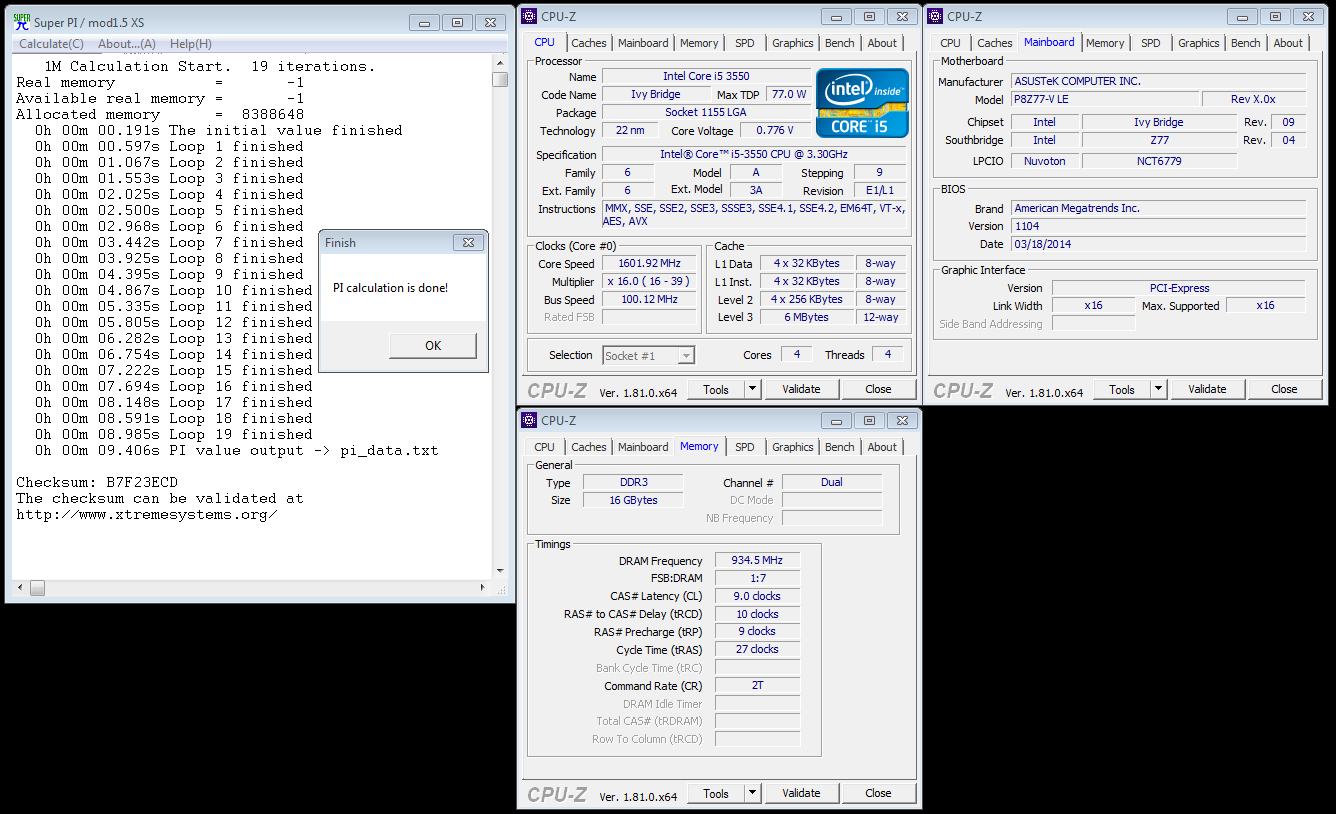
Task: Click the Super PI vertical scrollbar up arrow
Action: pyautogui.click(x=500, y=64)
